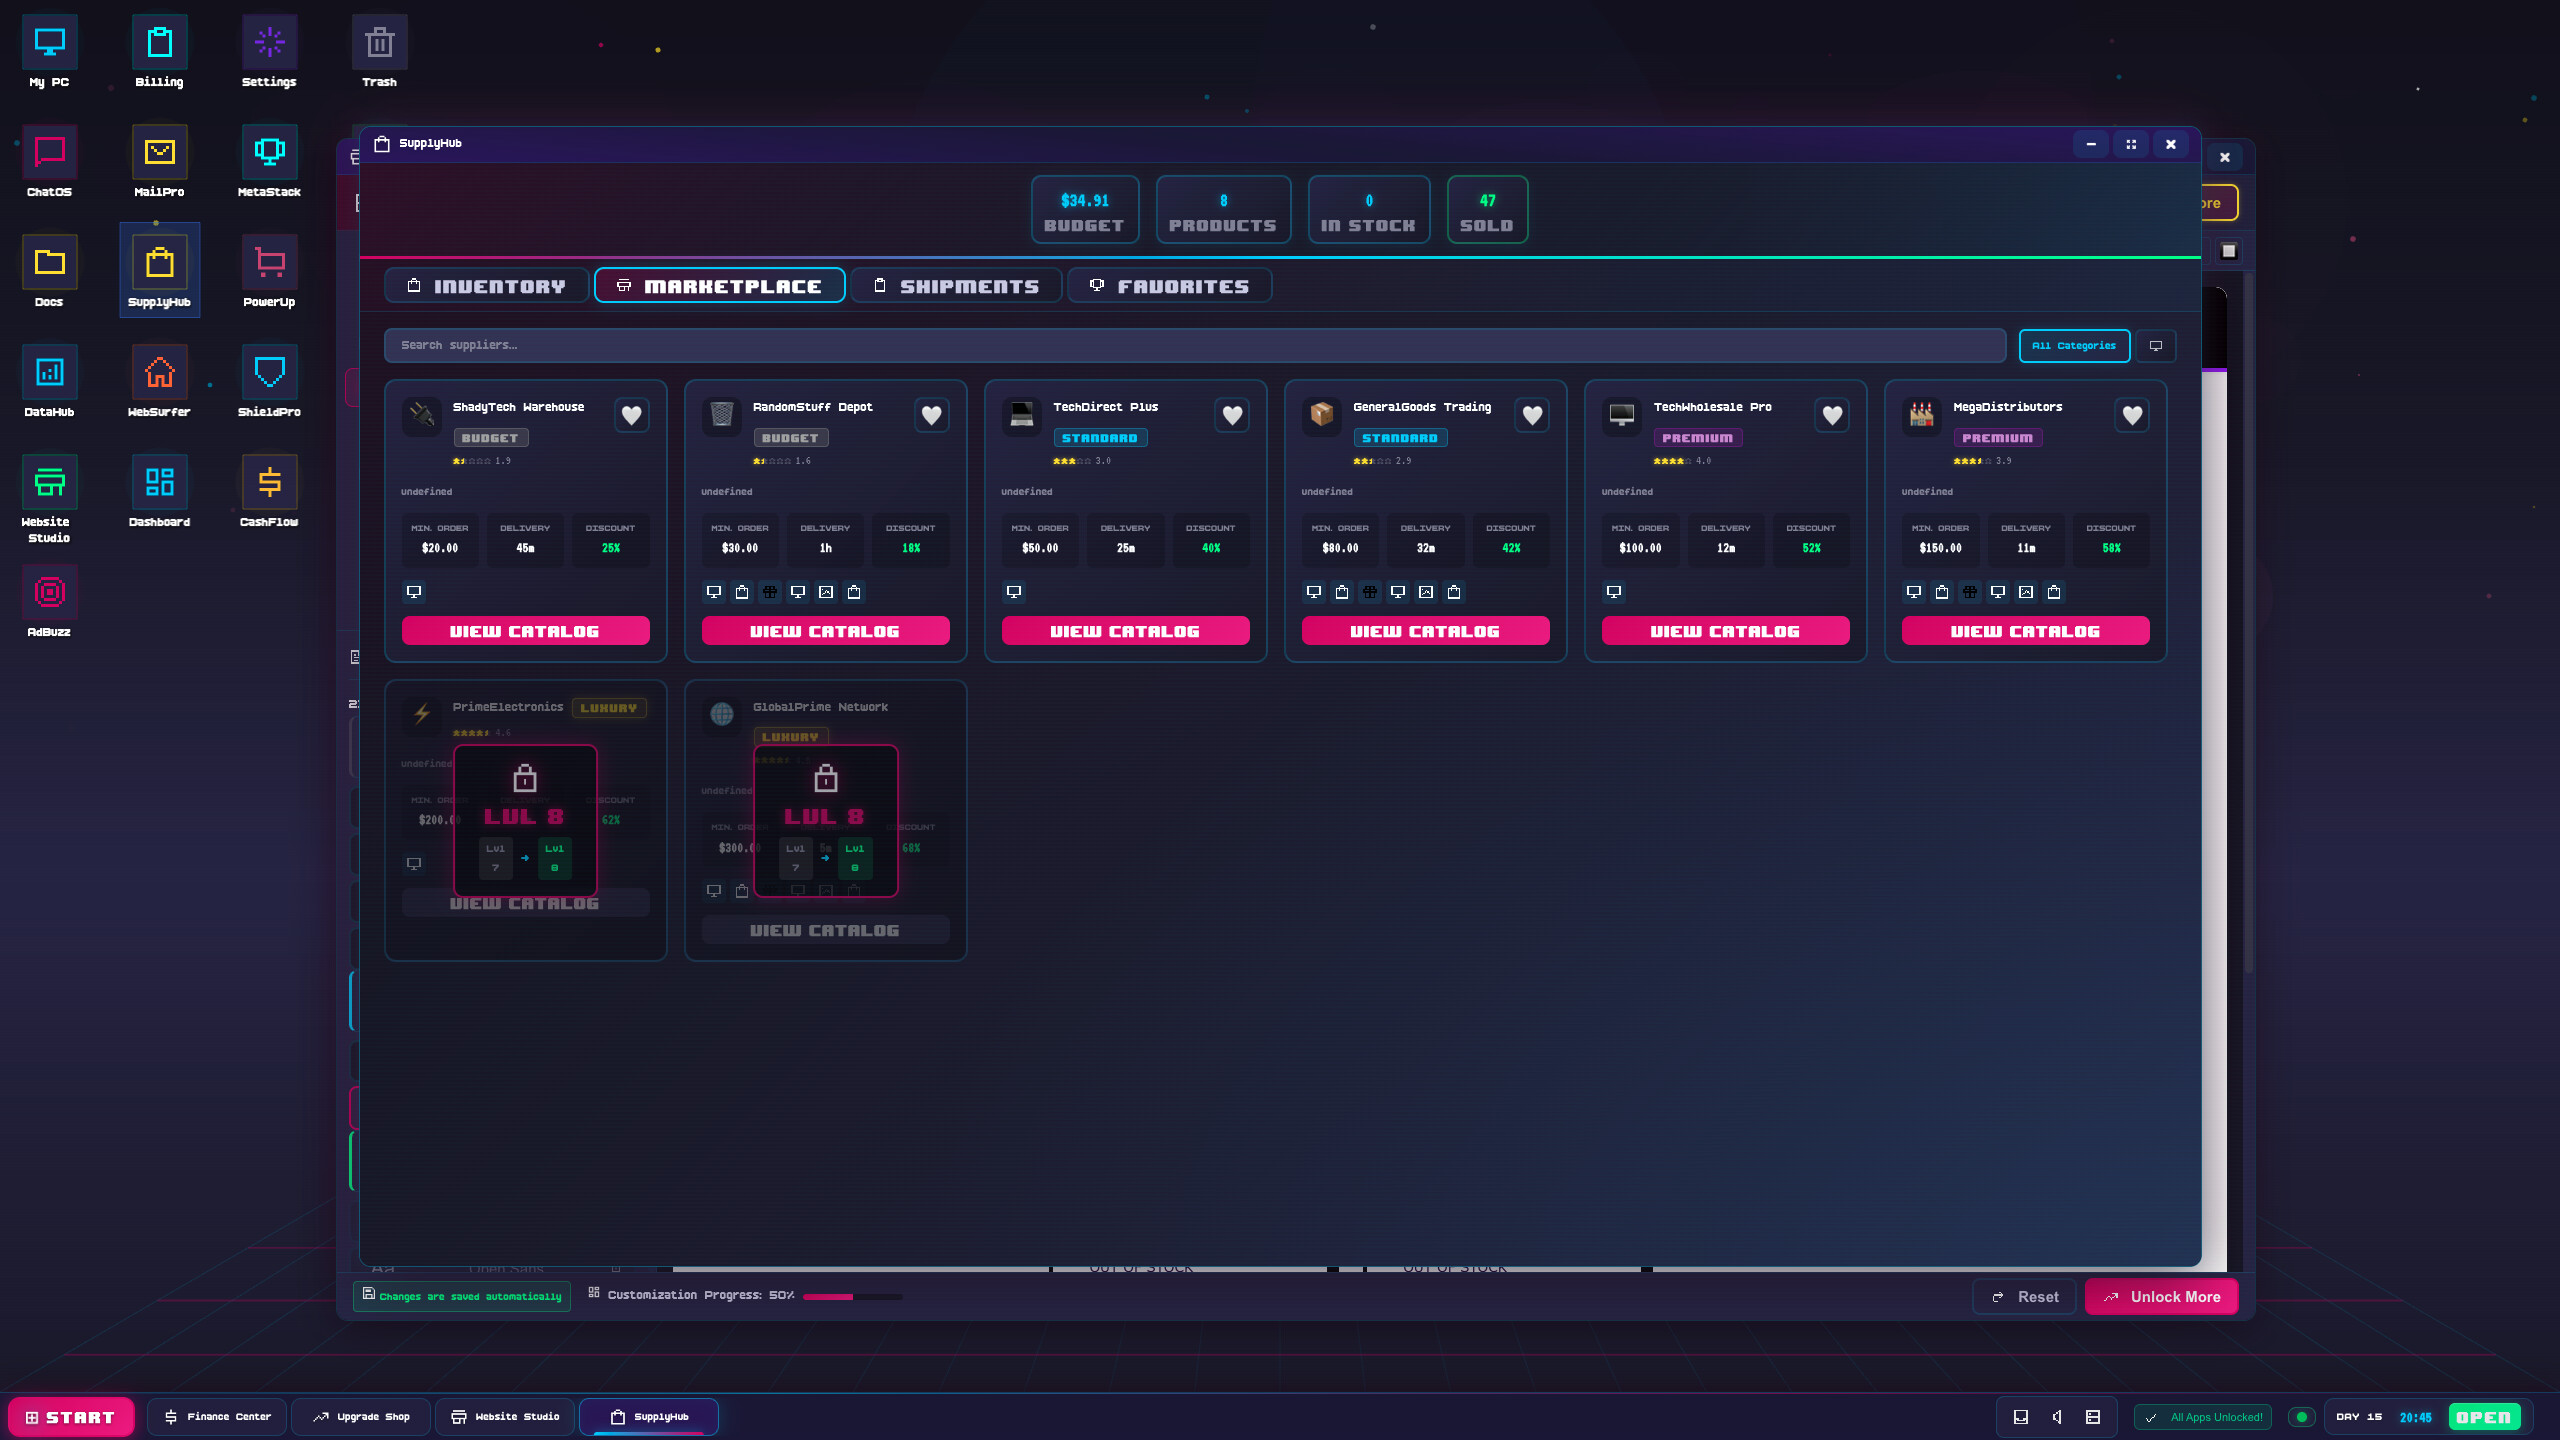Favorite the ShadyTech Warehouse supplier

pyautogui.click(x=632, y=415)
